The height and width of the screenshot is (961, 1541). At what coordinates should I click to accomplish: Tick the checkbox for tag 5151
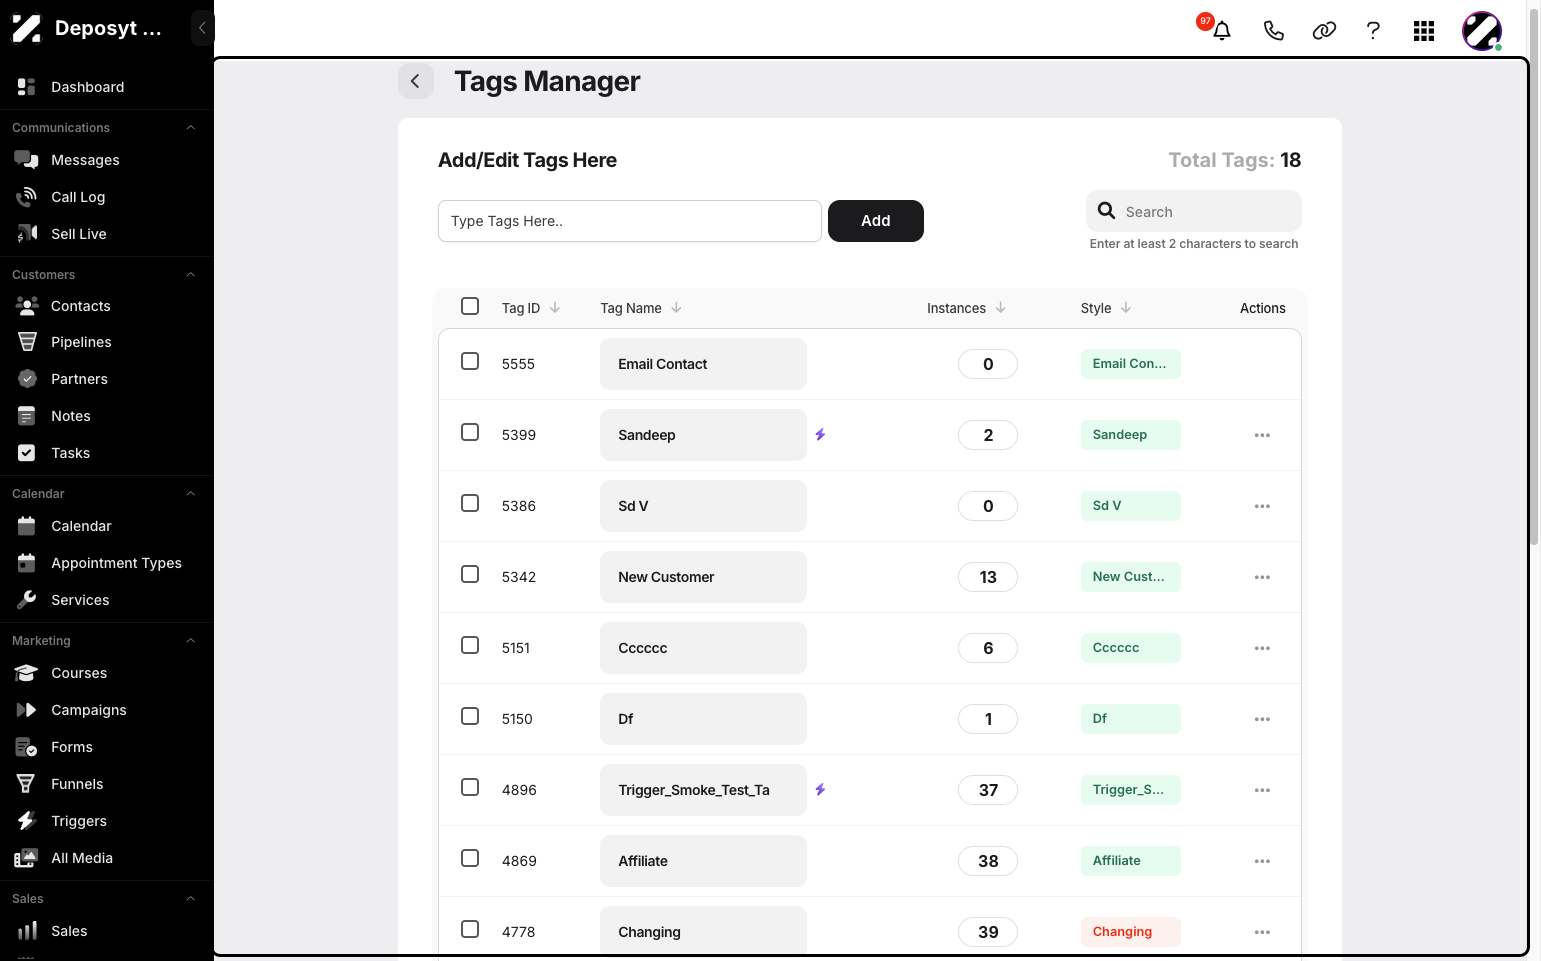coord(470,645)
